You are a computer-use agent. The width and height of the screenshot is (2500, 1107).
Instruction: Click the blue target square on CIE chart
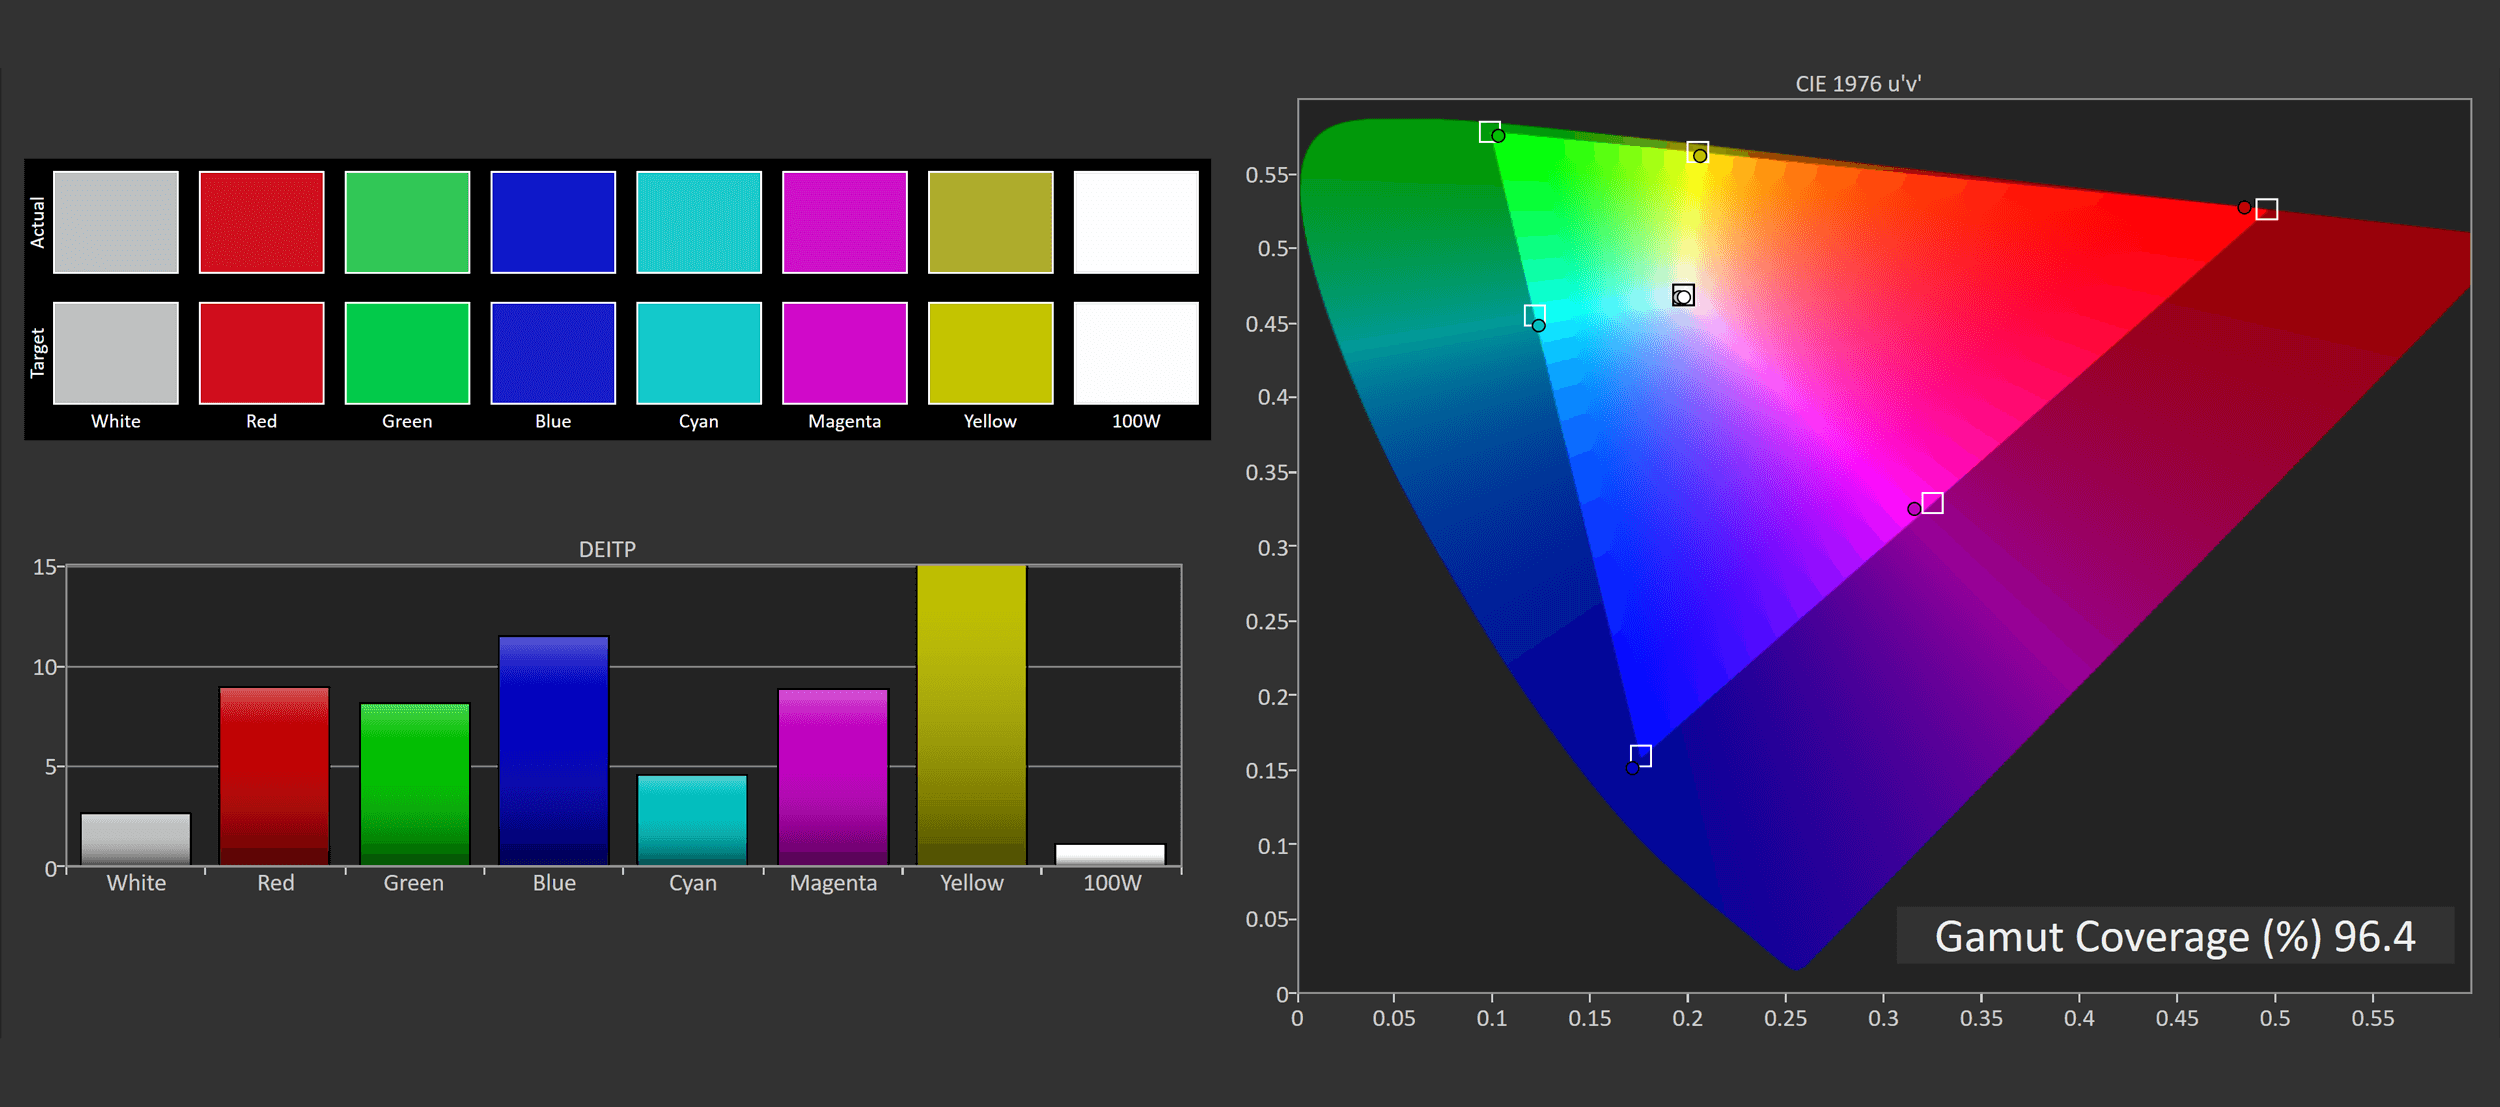point(1640,755)
